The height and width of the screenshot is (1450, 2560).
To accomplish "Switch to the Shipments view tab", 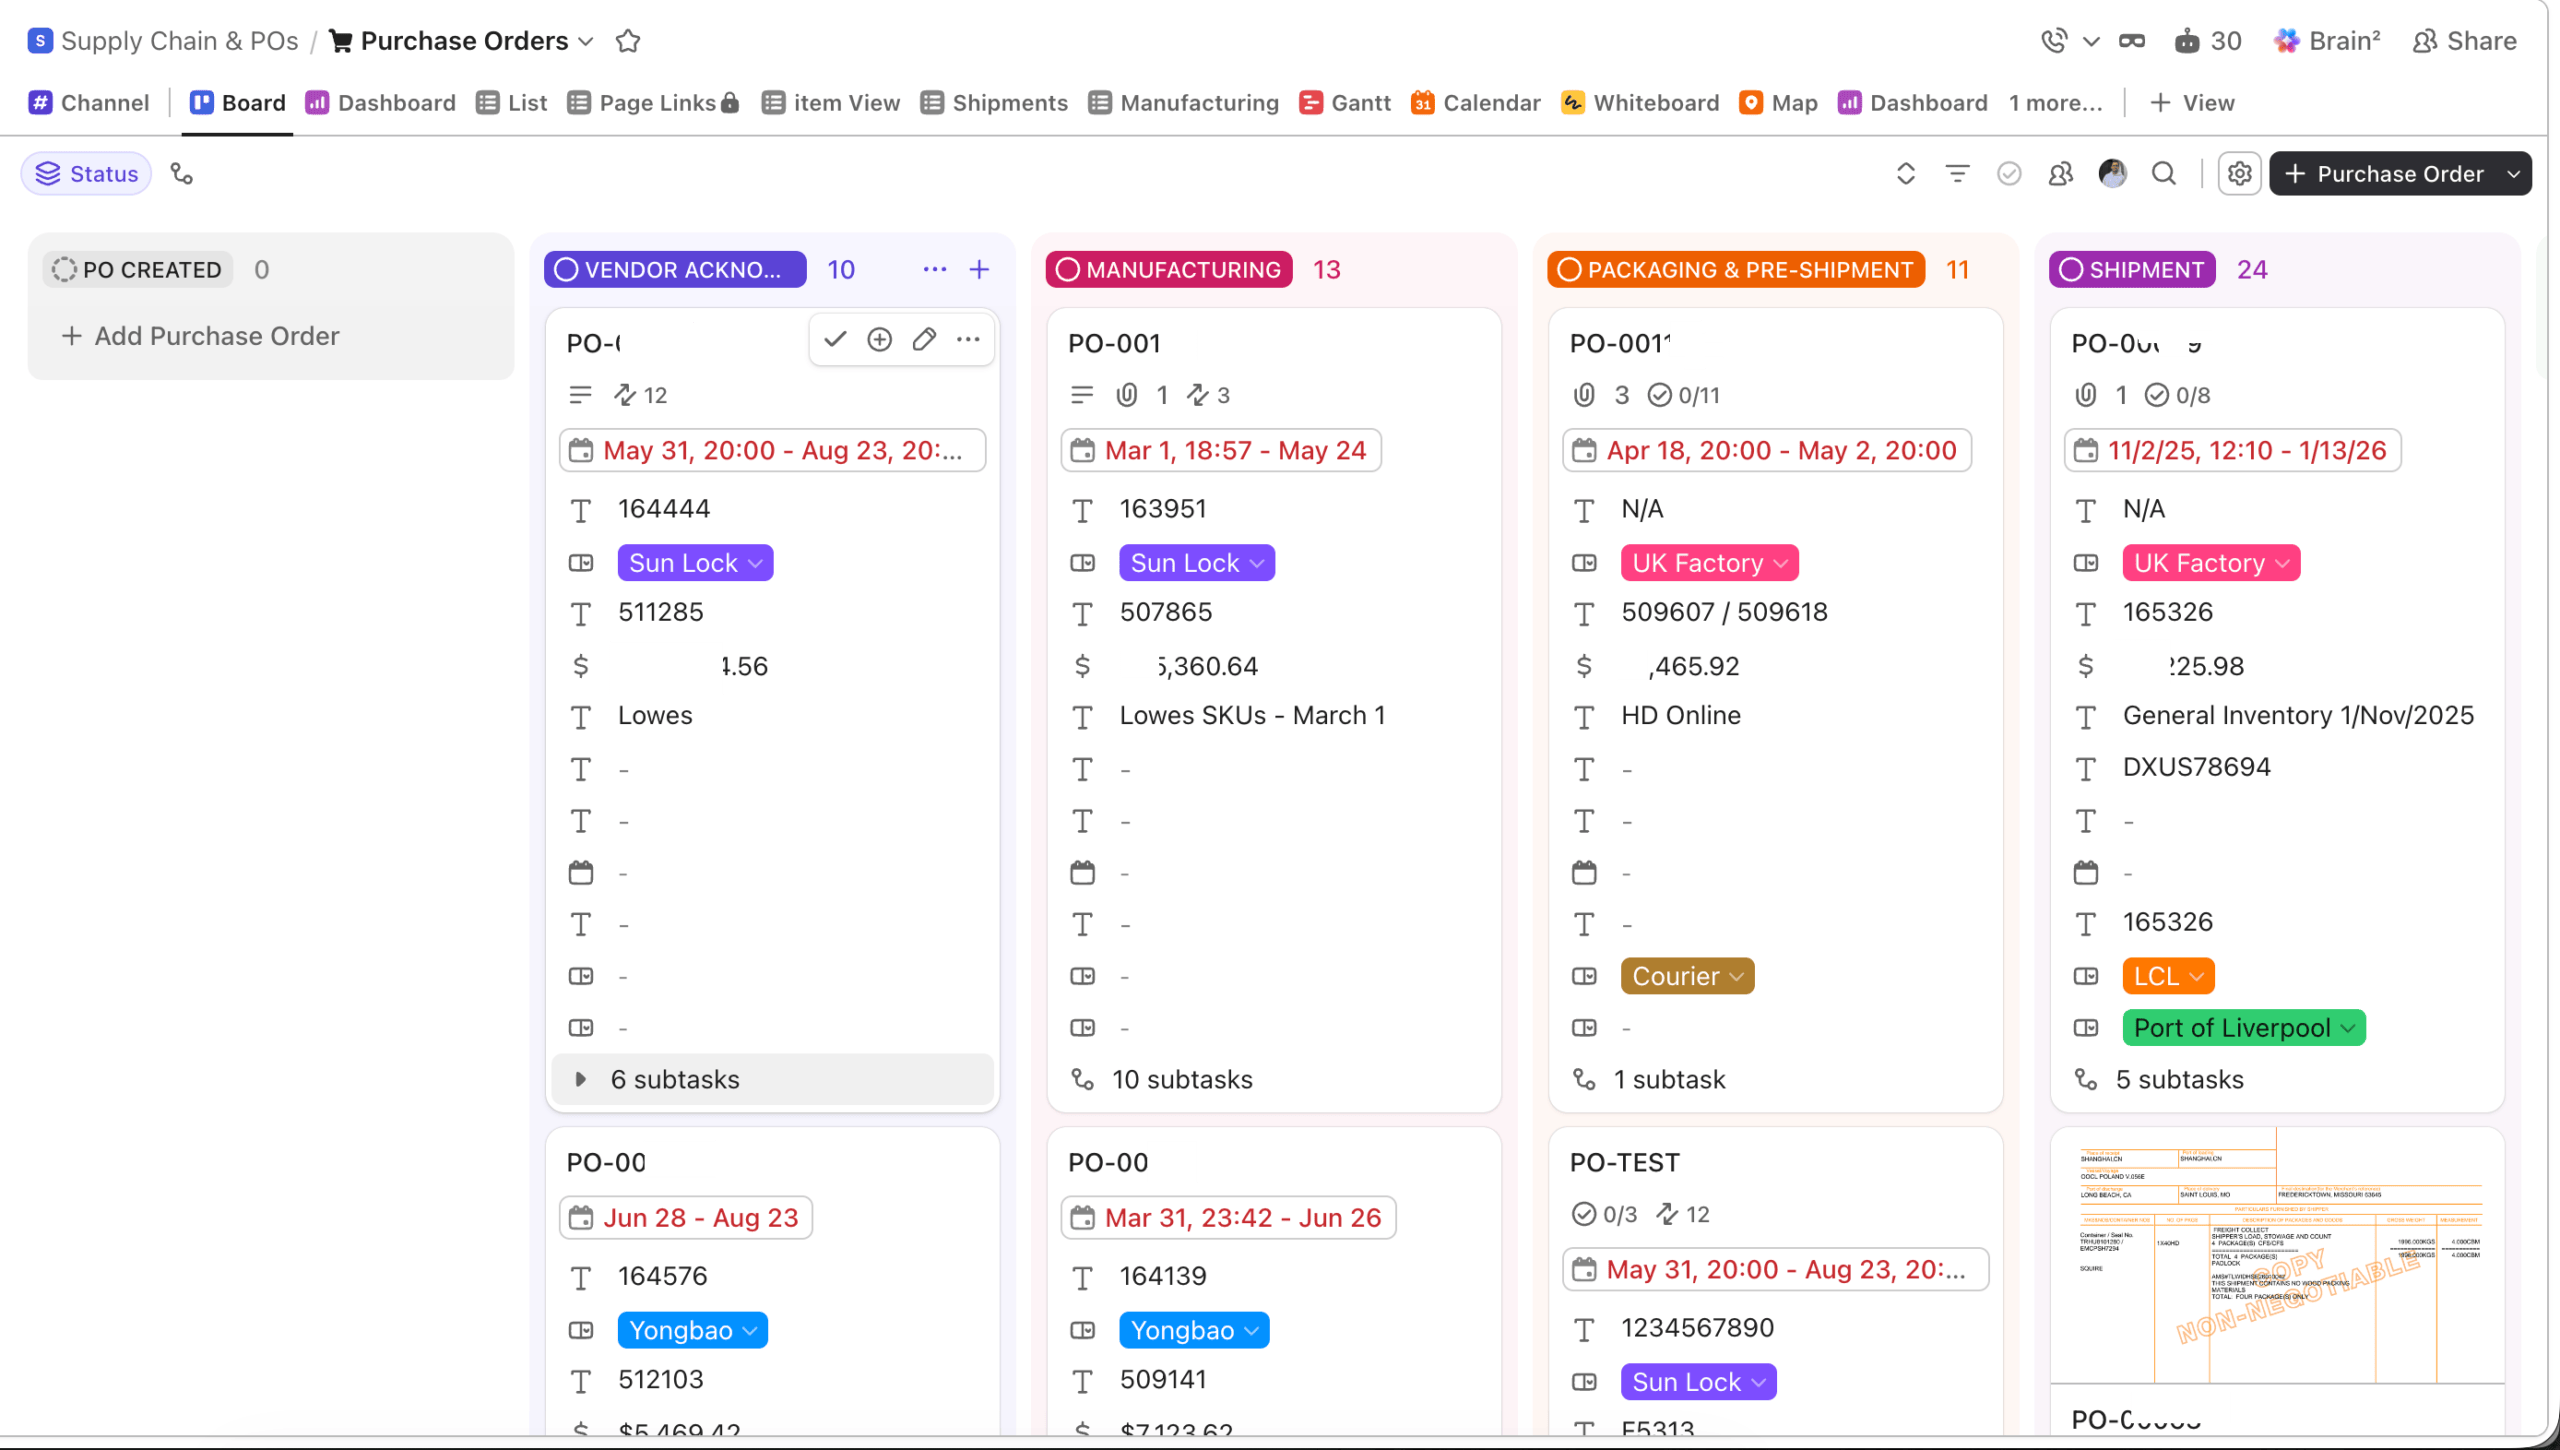I will [994, 103].
